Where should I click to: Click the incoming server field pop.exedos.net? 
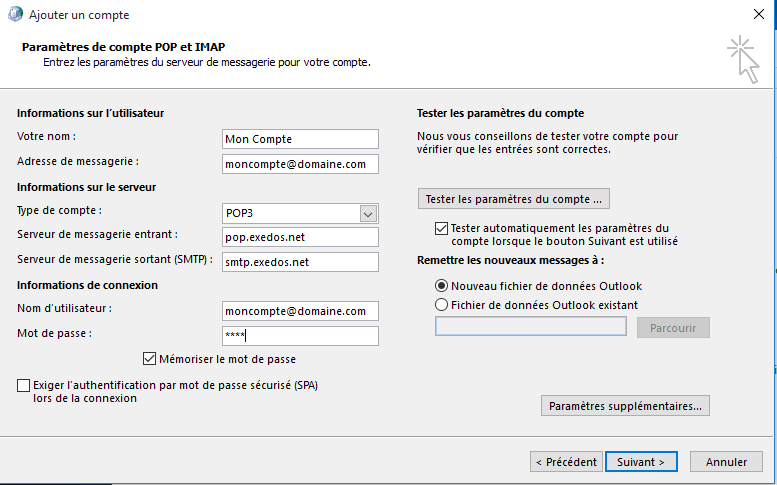coord(300,237)
